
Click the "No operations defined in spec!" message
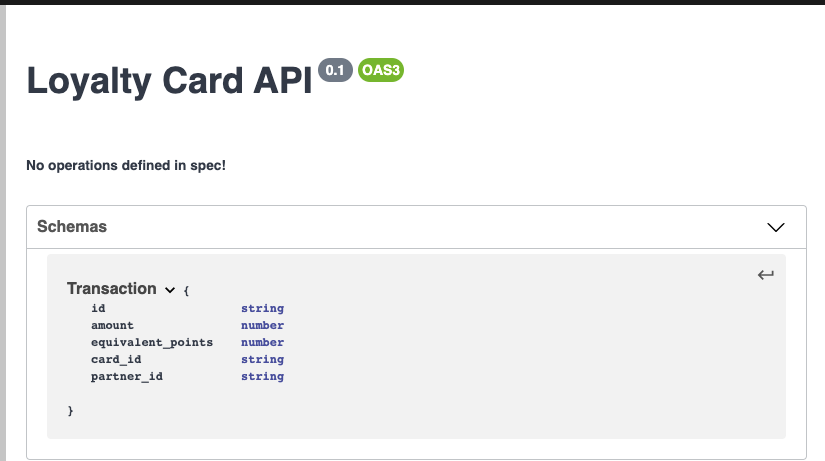coord(126,164)
